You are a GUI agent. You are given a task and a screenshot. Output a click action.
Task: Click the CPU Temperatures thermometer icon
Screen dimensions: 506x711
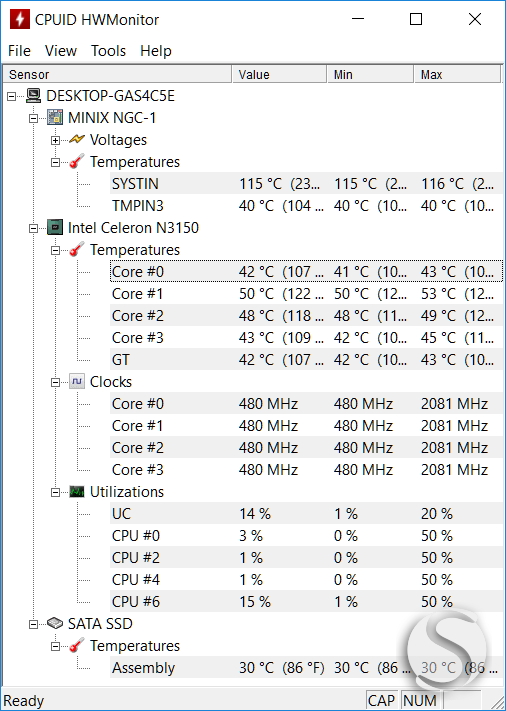click(x=77, y=249)
